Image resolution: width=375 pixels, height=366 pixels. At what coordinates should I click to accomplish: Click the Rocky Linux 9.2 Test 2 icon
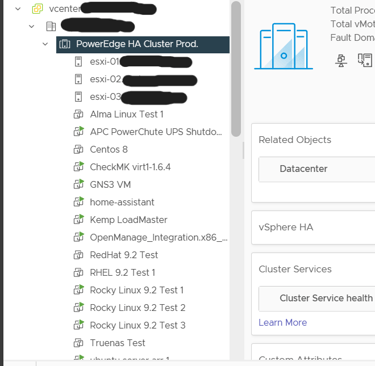coord(78,308)
